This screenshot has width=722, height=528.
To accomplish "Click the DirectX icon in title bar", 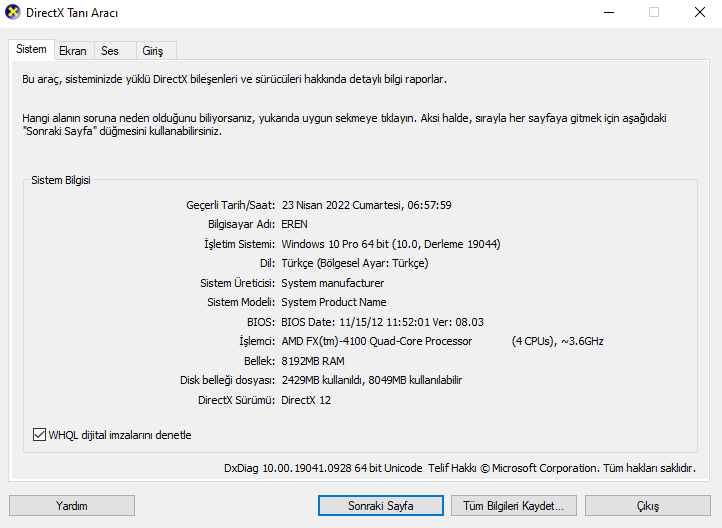I will (12, 12).
